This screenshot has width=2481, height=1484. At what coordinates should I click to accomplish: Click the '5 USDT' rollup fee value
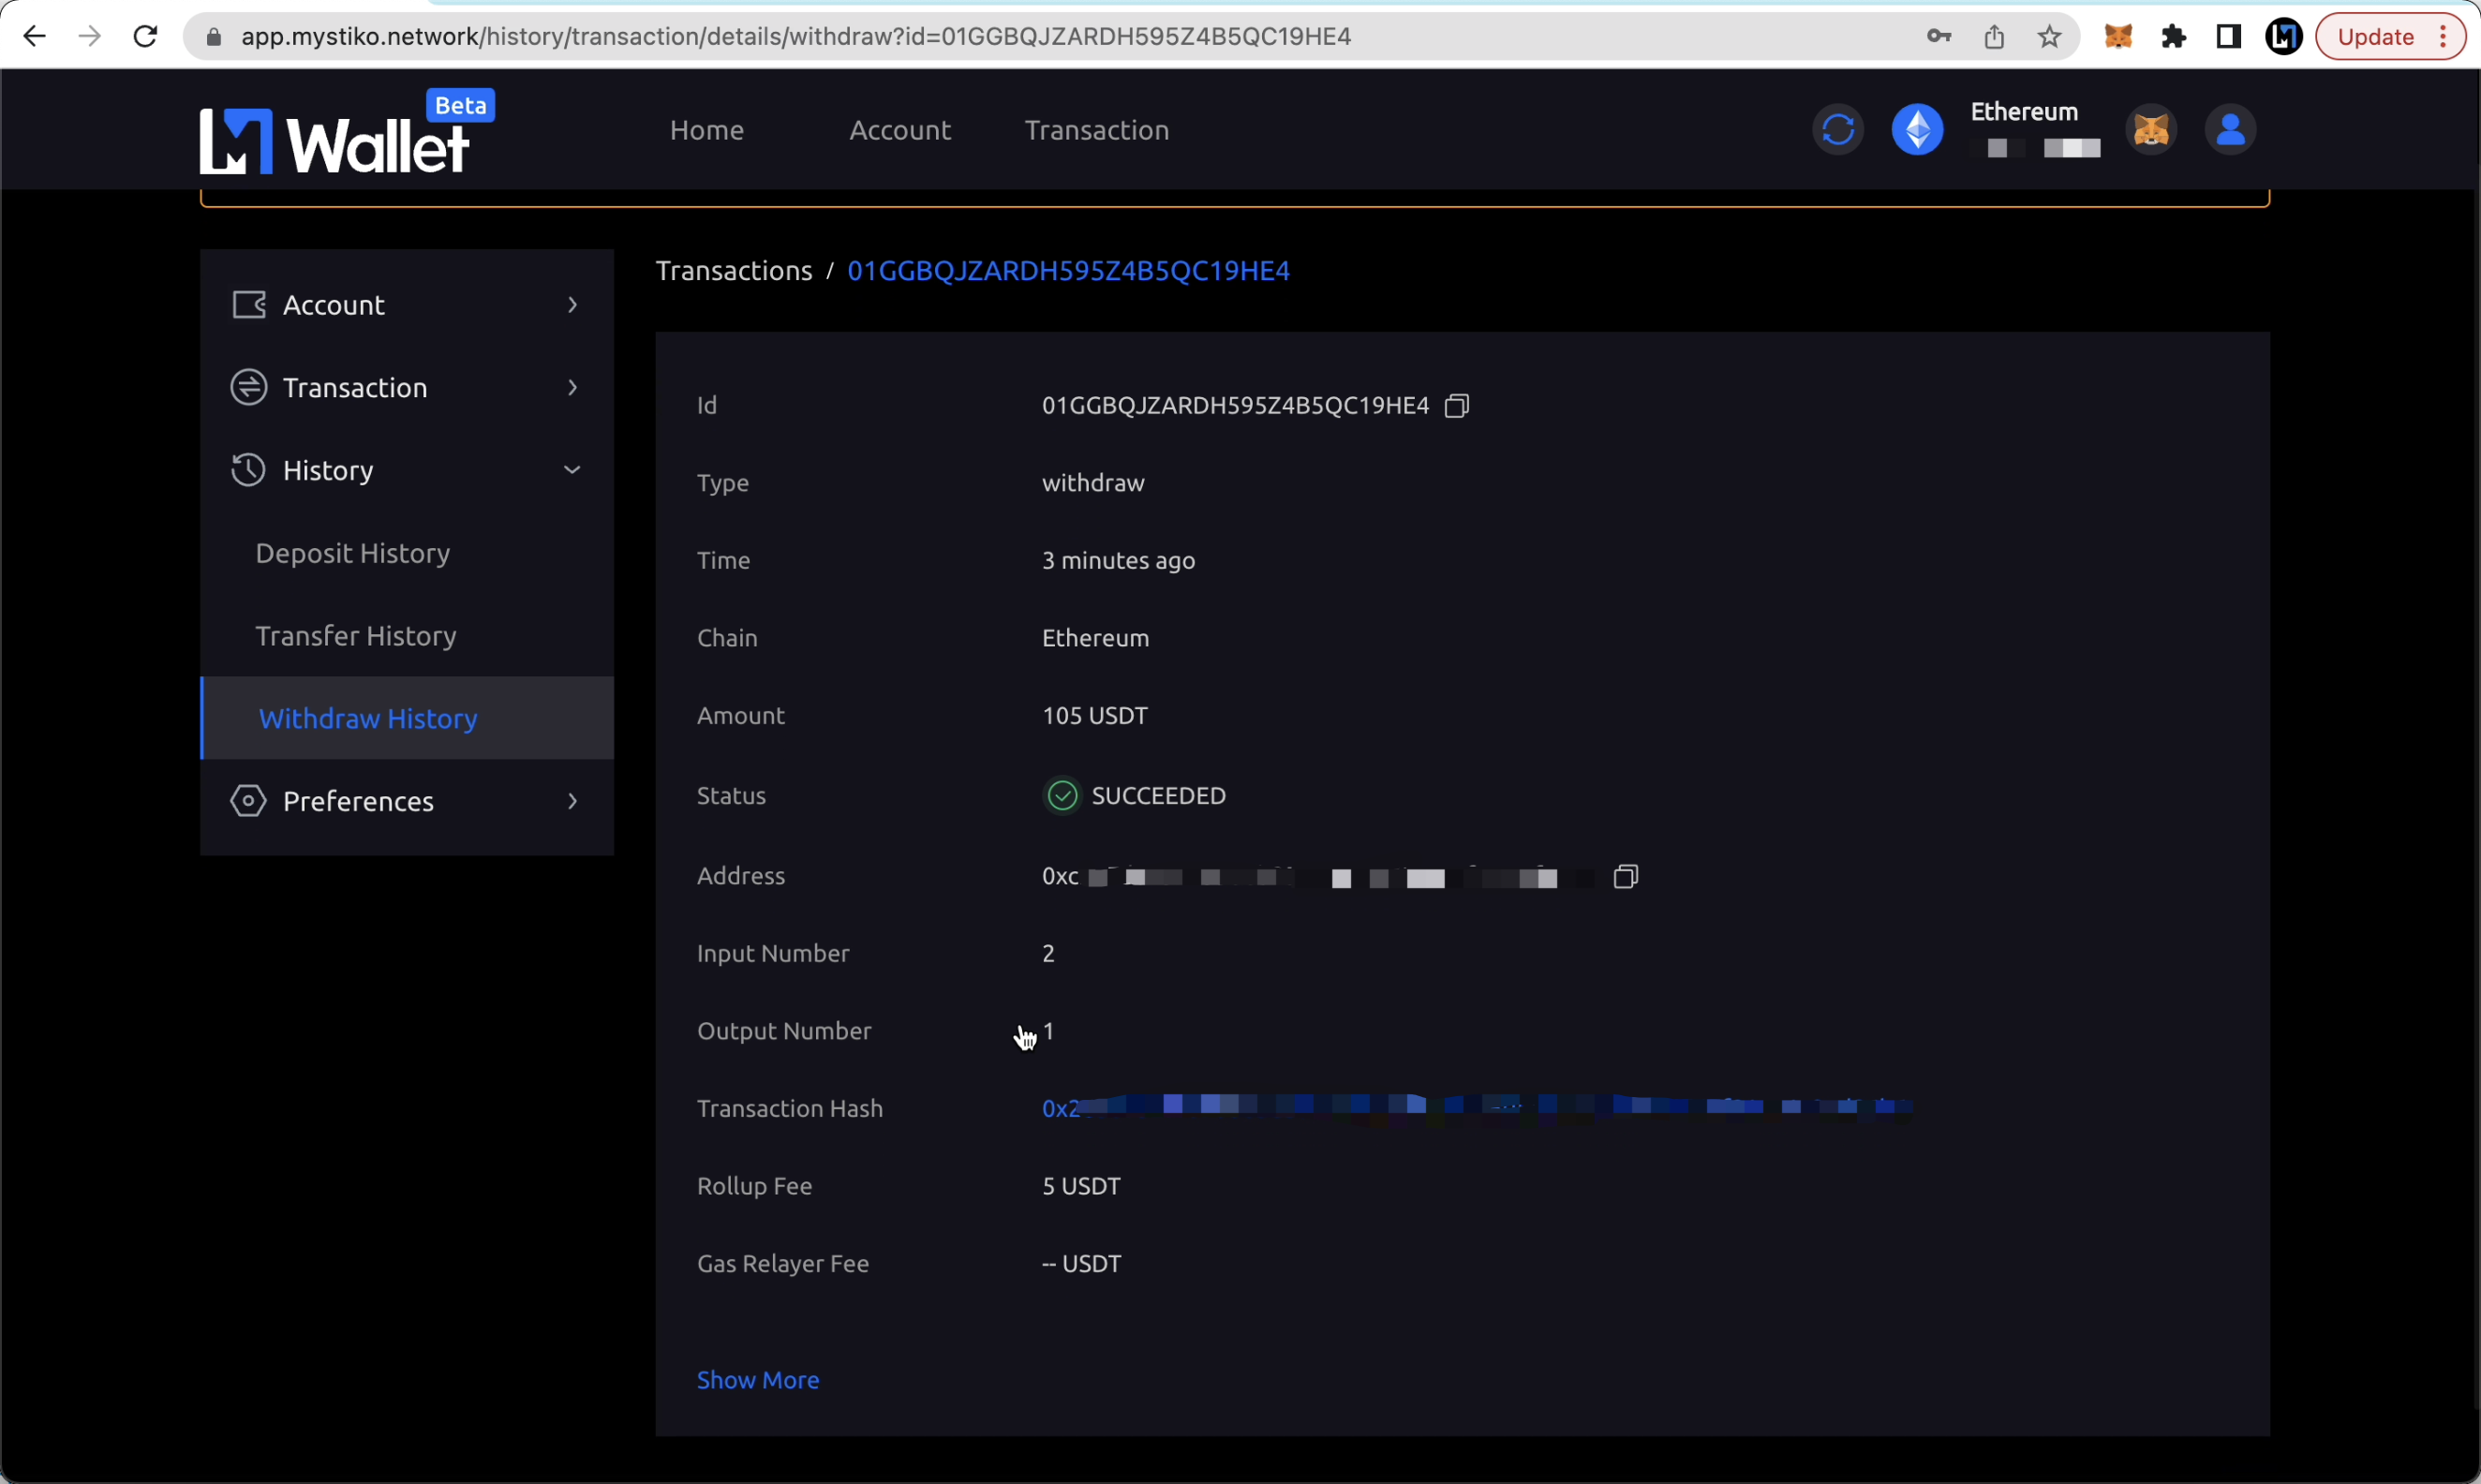coord(1081,1186)
